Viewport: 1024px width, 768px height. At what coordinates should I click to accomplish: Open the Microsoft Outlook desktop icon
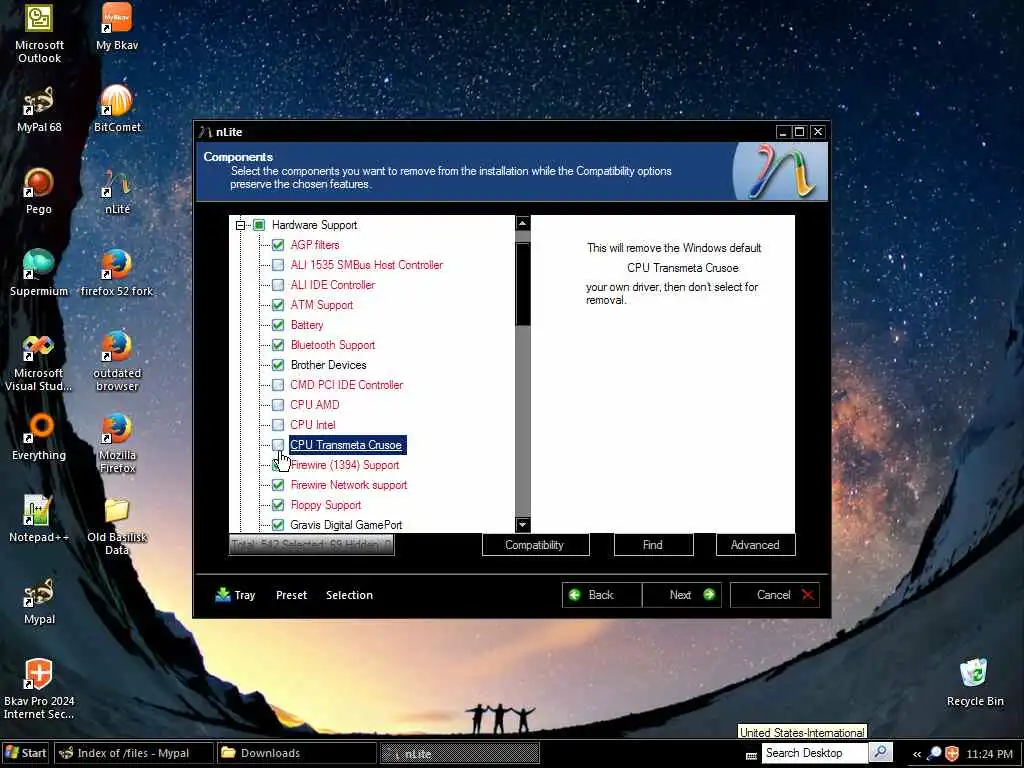click(39, 33)
